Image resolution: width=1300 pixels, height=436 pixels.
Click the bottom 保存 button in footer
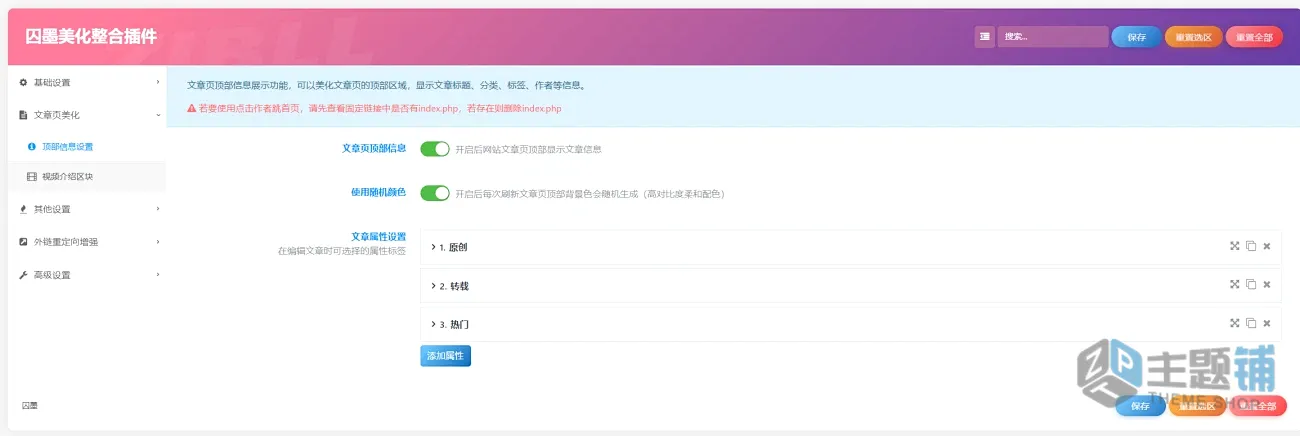[1141, 406]
